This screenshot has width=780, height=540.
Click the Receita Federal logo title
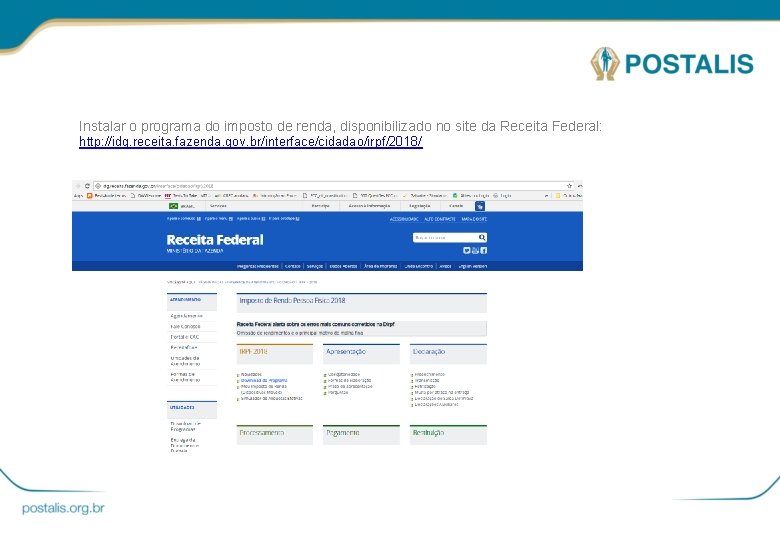coord(215,240)
